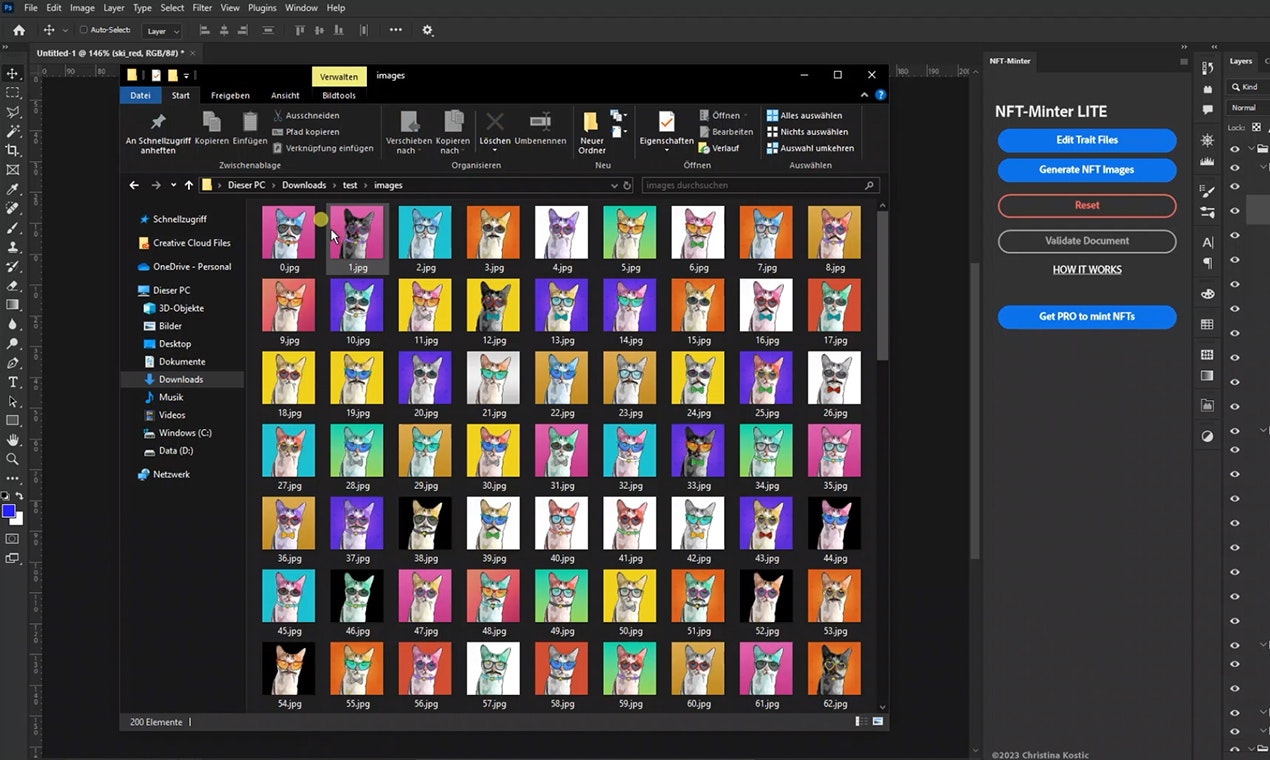Image resolution: width=1270 pixels, height=760 pixels.
Task: Open the Kind filter dropdown in Layers
Action: 1250,87
